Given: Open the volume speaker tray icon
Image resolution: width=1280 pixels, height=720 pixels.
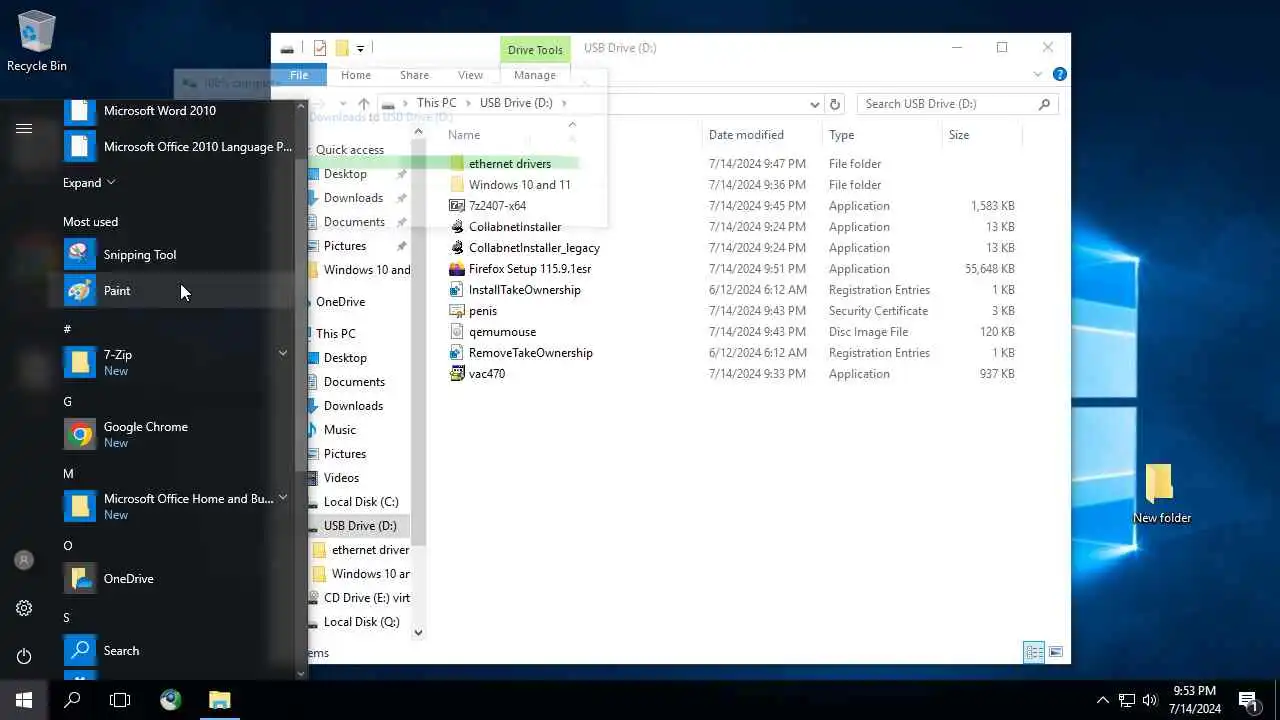Looking at the screenshot, I should click(1150, 700).
